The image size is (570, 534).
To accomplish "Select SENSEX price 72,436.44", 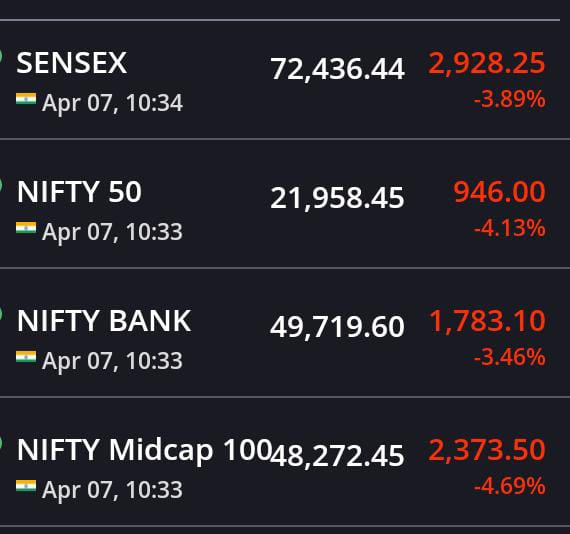I will (x=337, y=69).
